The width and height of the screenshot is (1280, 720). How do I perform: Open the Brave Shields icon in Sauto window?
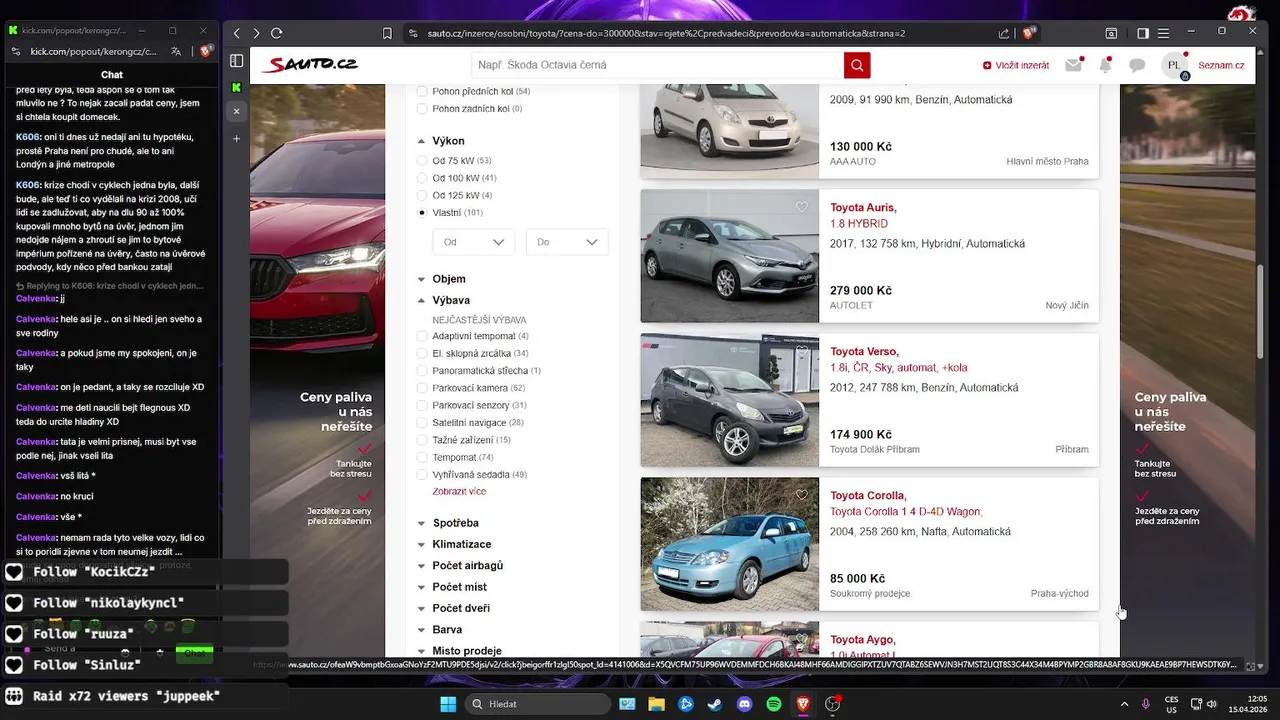(1028, 33)
